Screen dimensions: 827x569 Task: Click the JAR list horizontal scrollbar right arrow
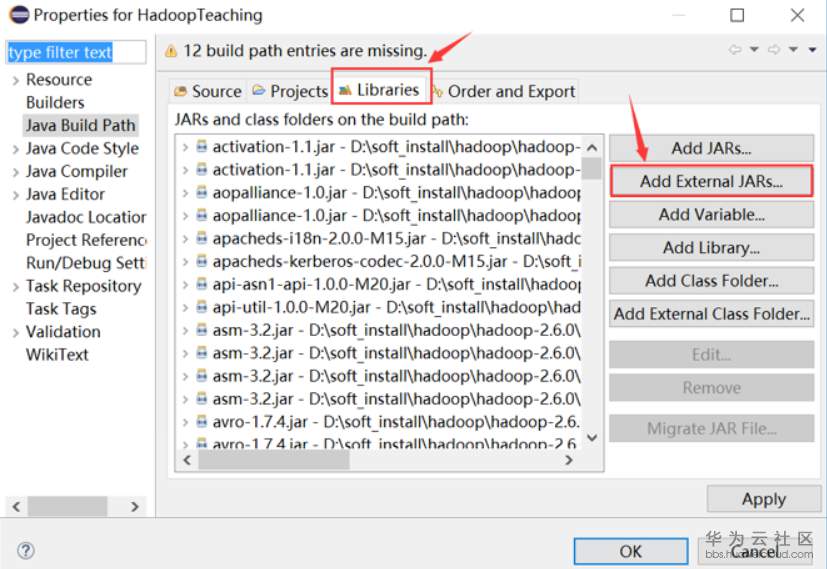[x=569, y=461]
